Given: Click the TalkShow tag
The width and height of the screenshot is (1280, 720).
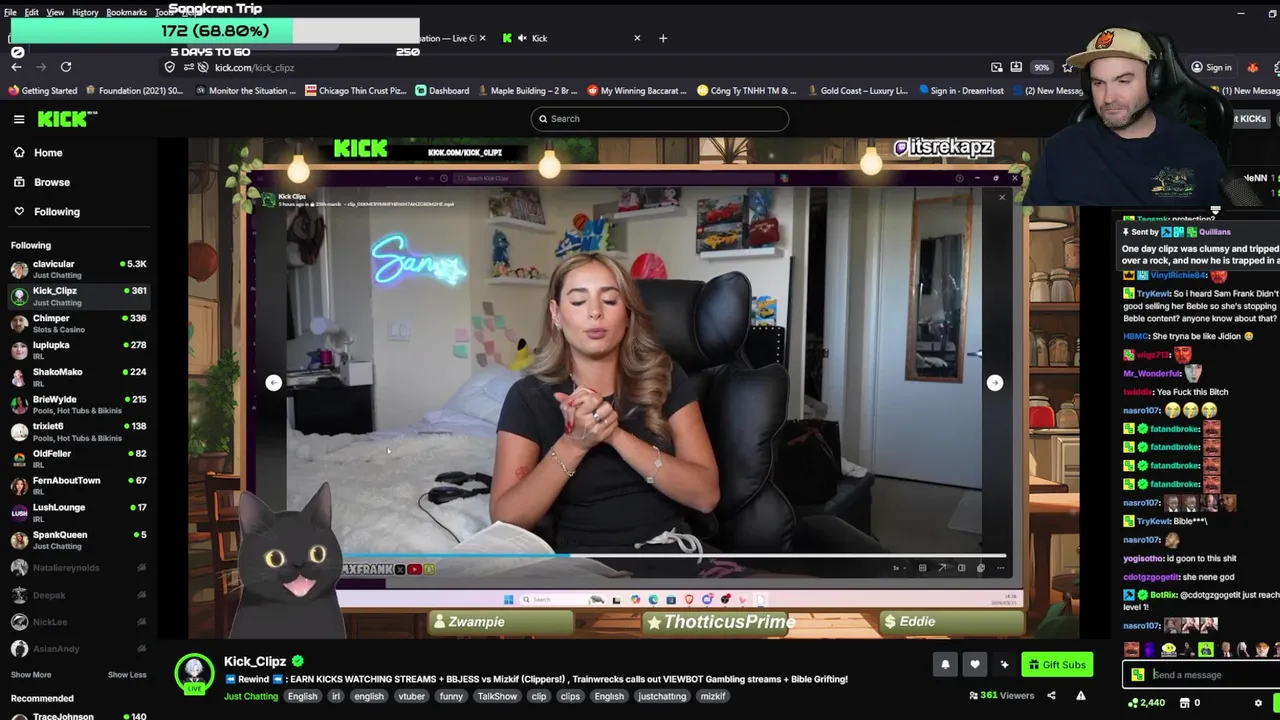Looking at the screenshot, I should click(x=497, y=697).
